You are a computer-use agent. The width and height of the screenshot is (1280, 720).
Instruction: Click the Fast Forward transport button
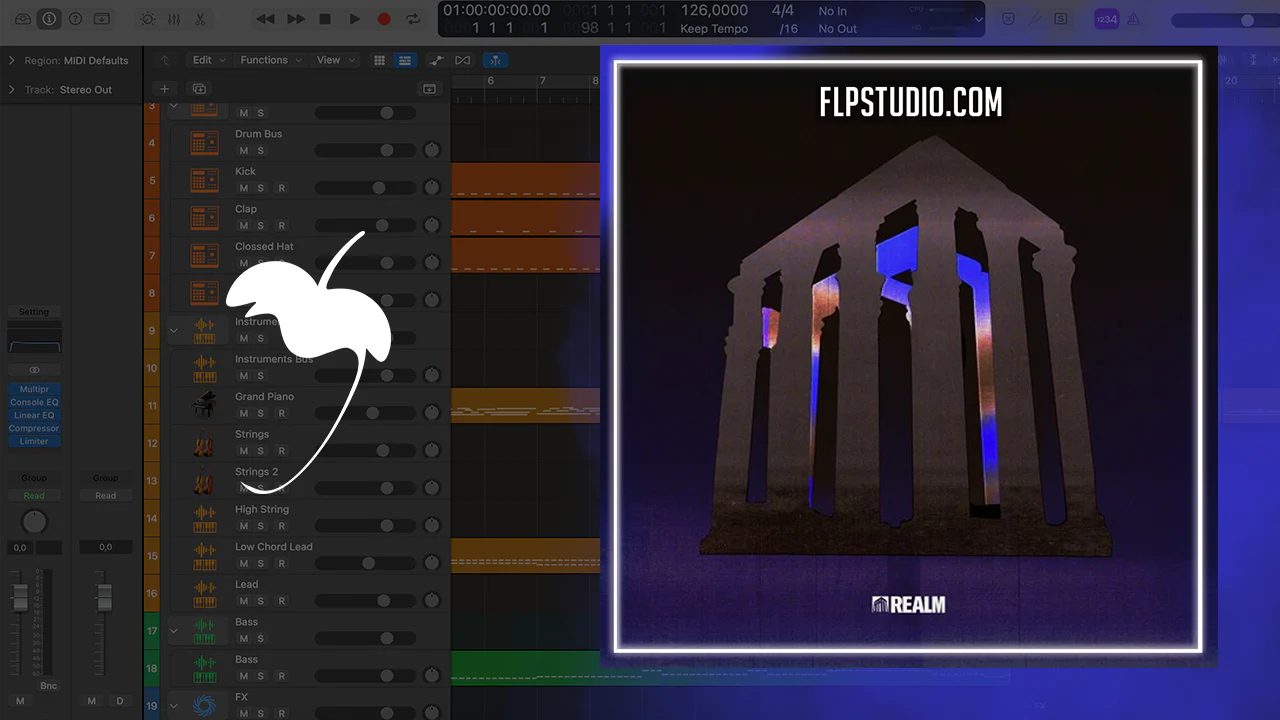click(296, 19)
